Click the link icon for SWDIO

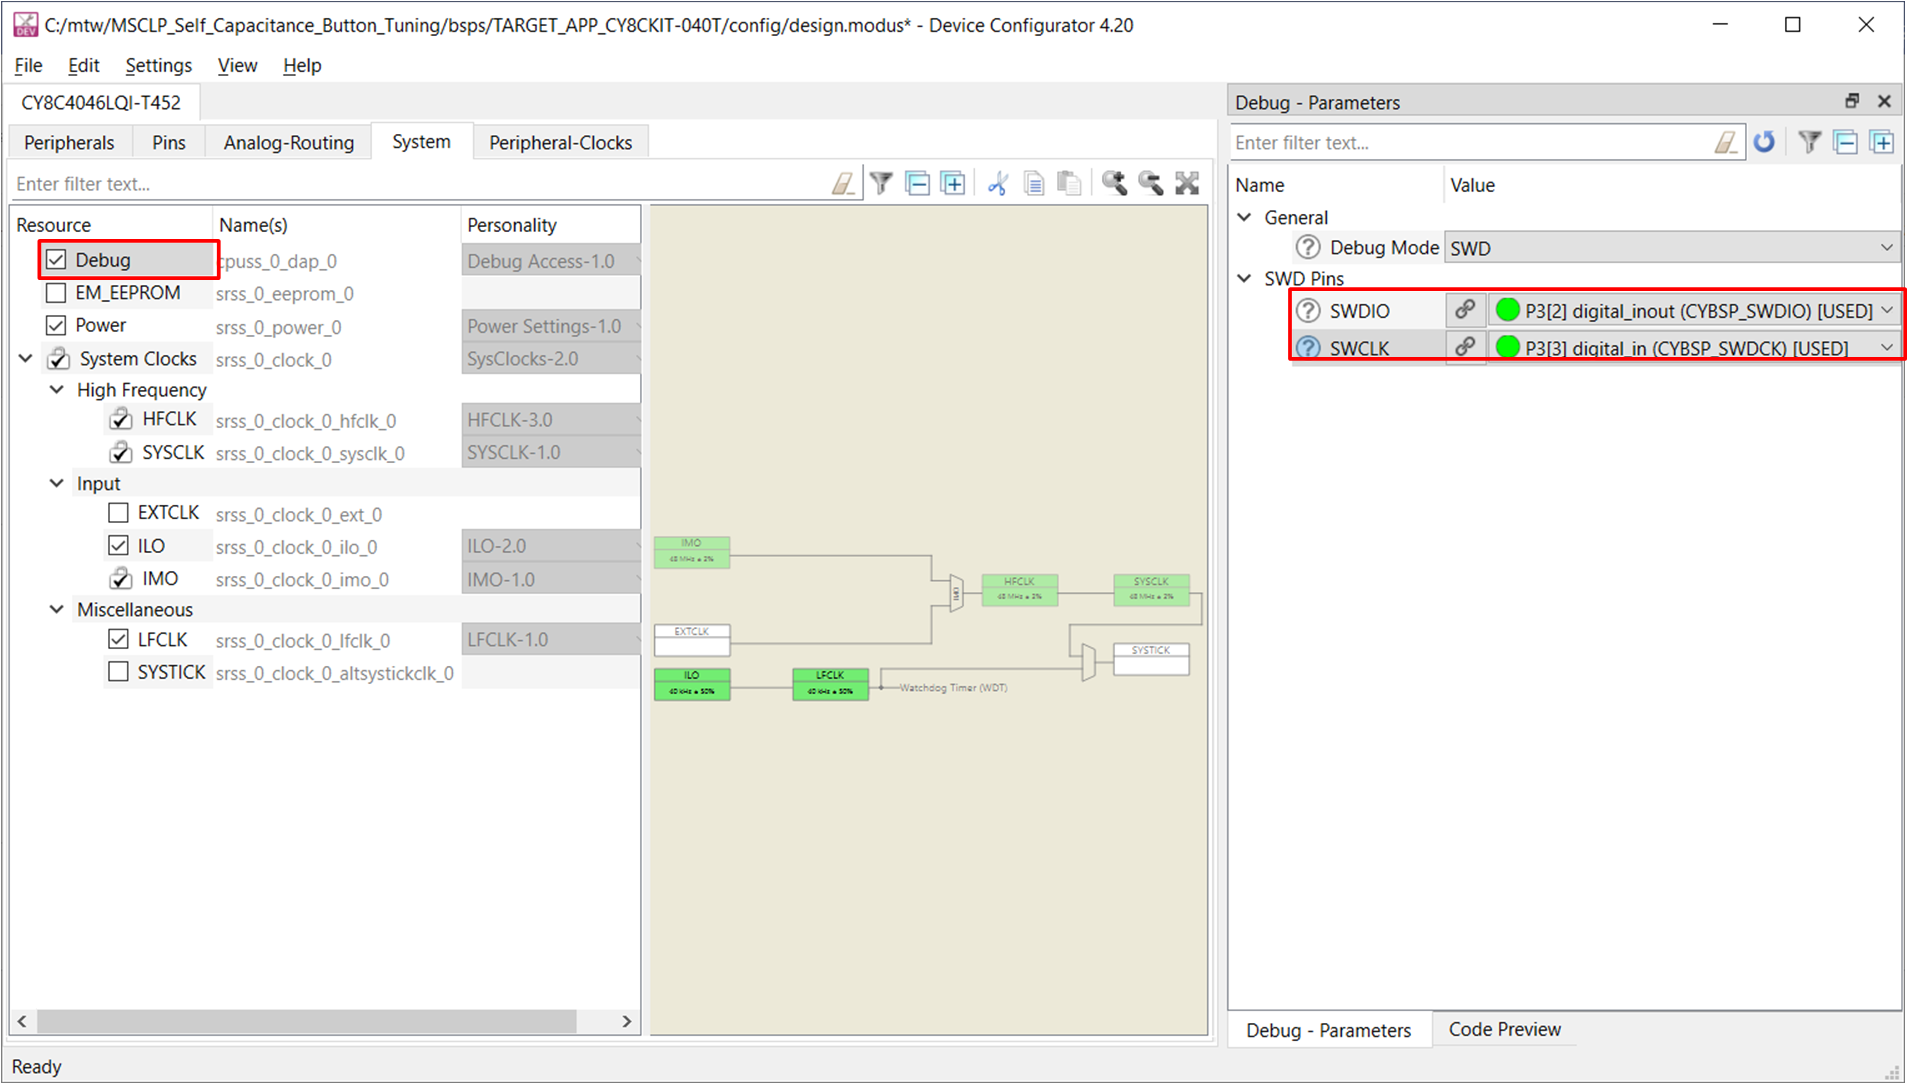(1465, 310)
